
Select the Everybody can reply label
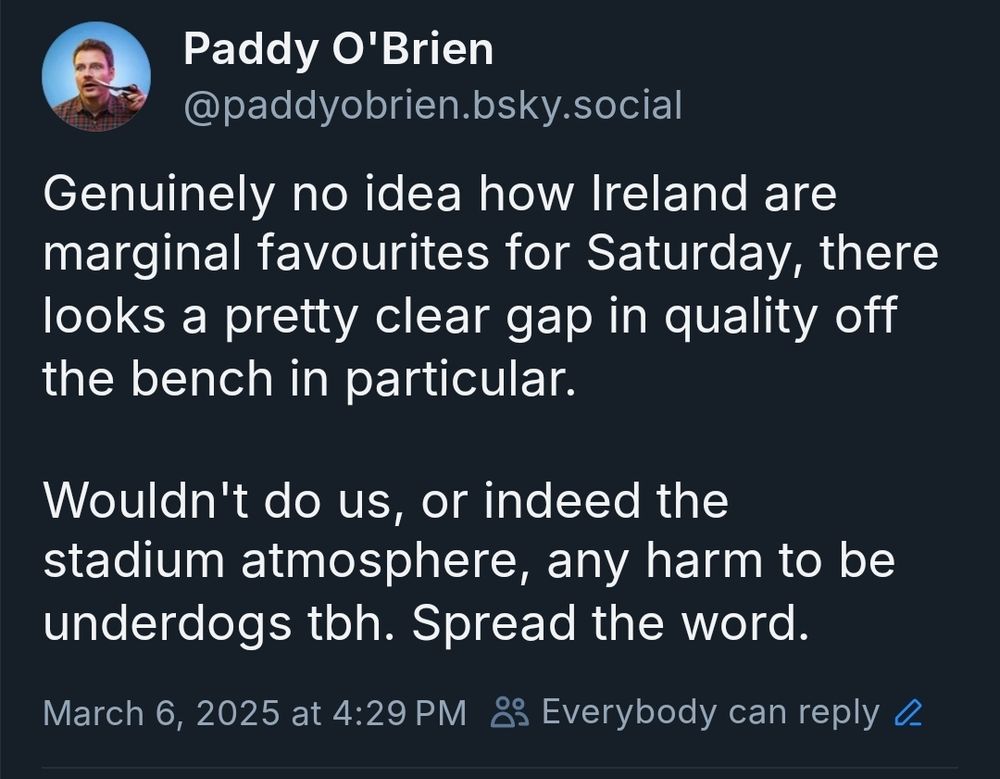(x=710, y=712)
